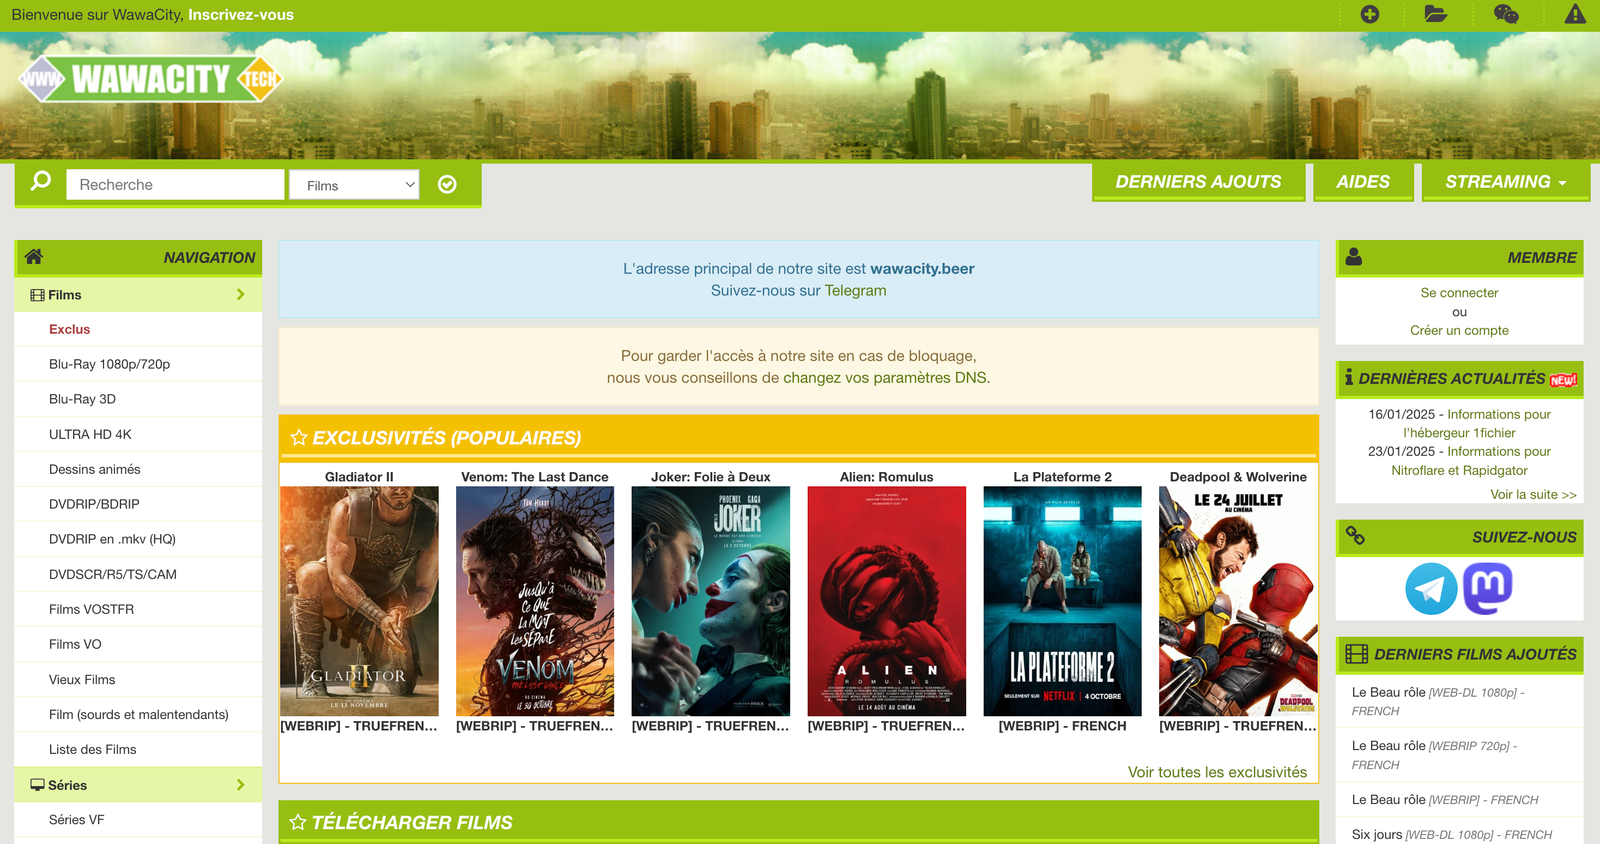This screenshot has height=844, width=1600.
Task: Select DVDRIP en .mkv (HQ) in navigation
Action: point(112,539)
